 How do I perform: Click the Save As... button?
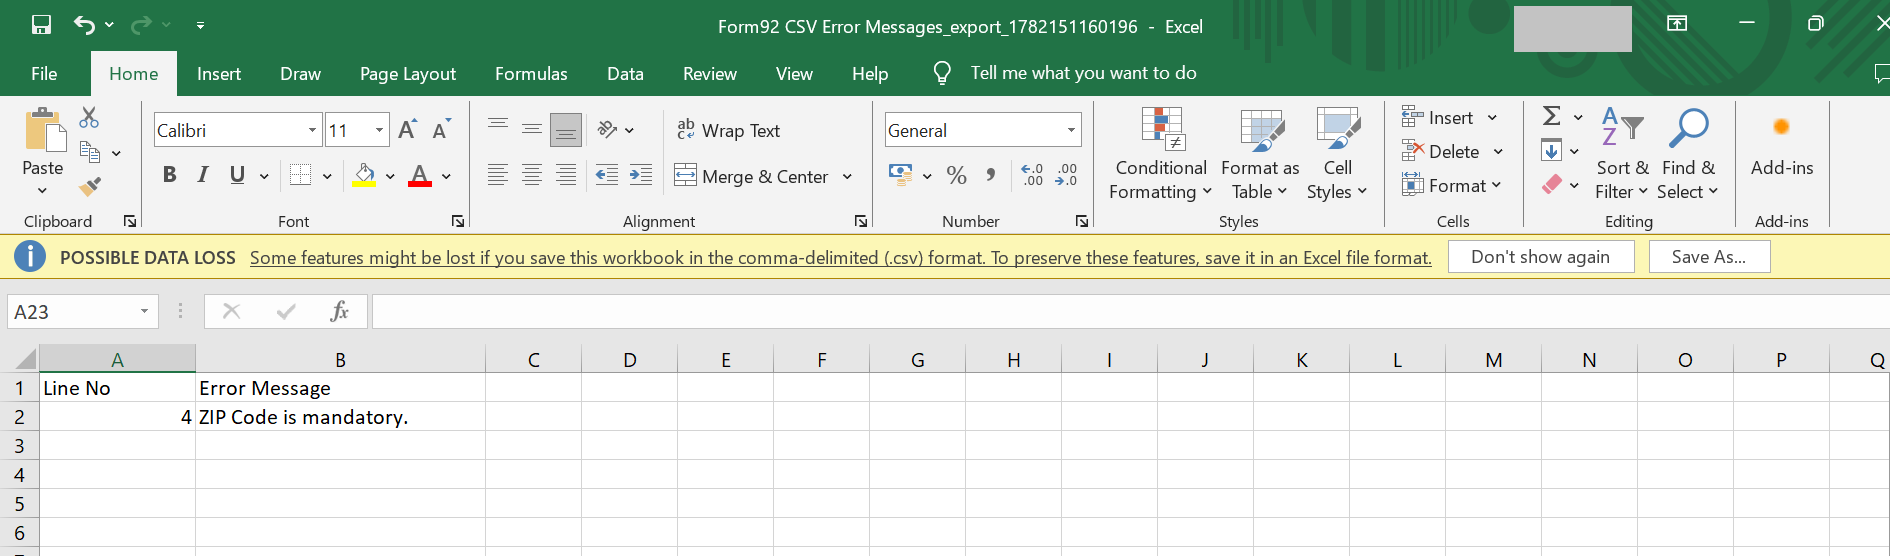tap(1709, 257)
